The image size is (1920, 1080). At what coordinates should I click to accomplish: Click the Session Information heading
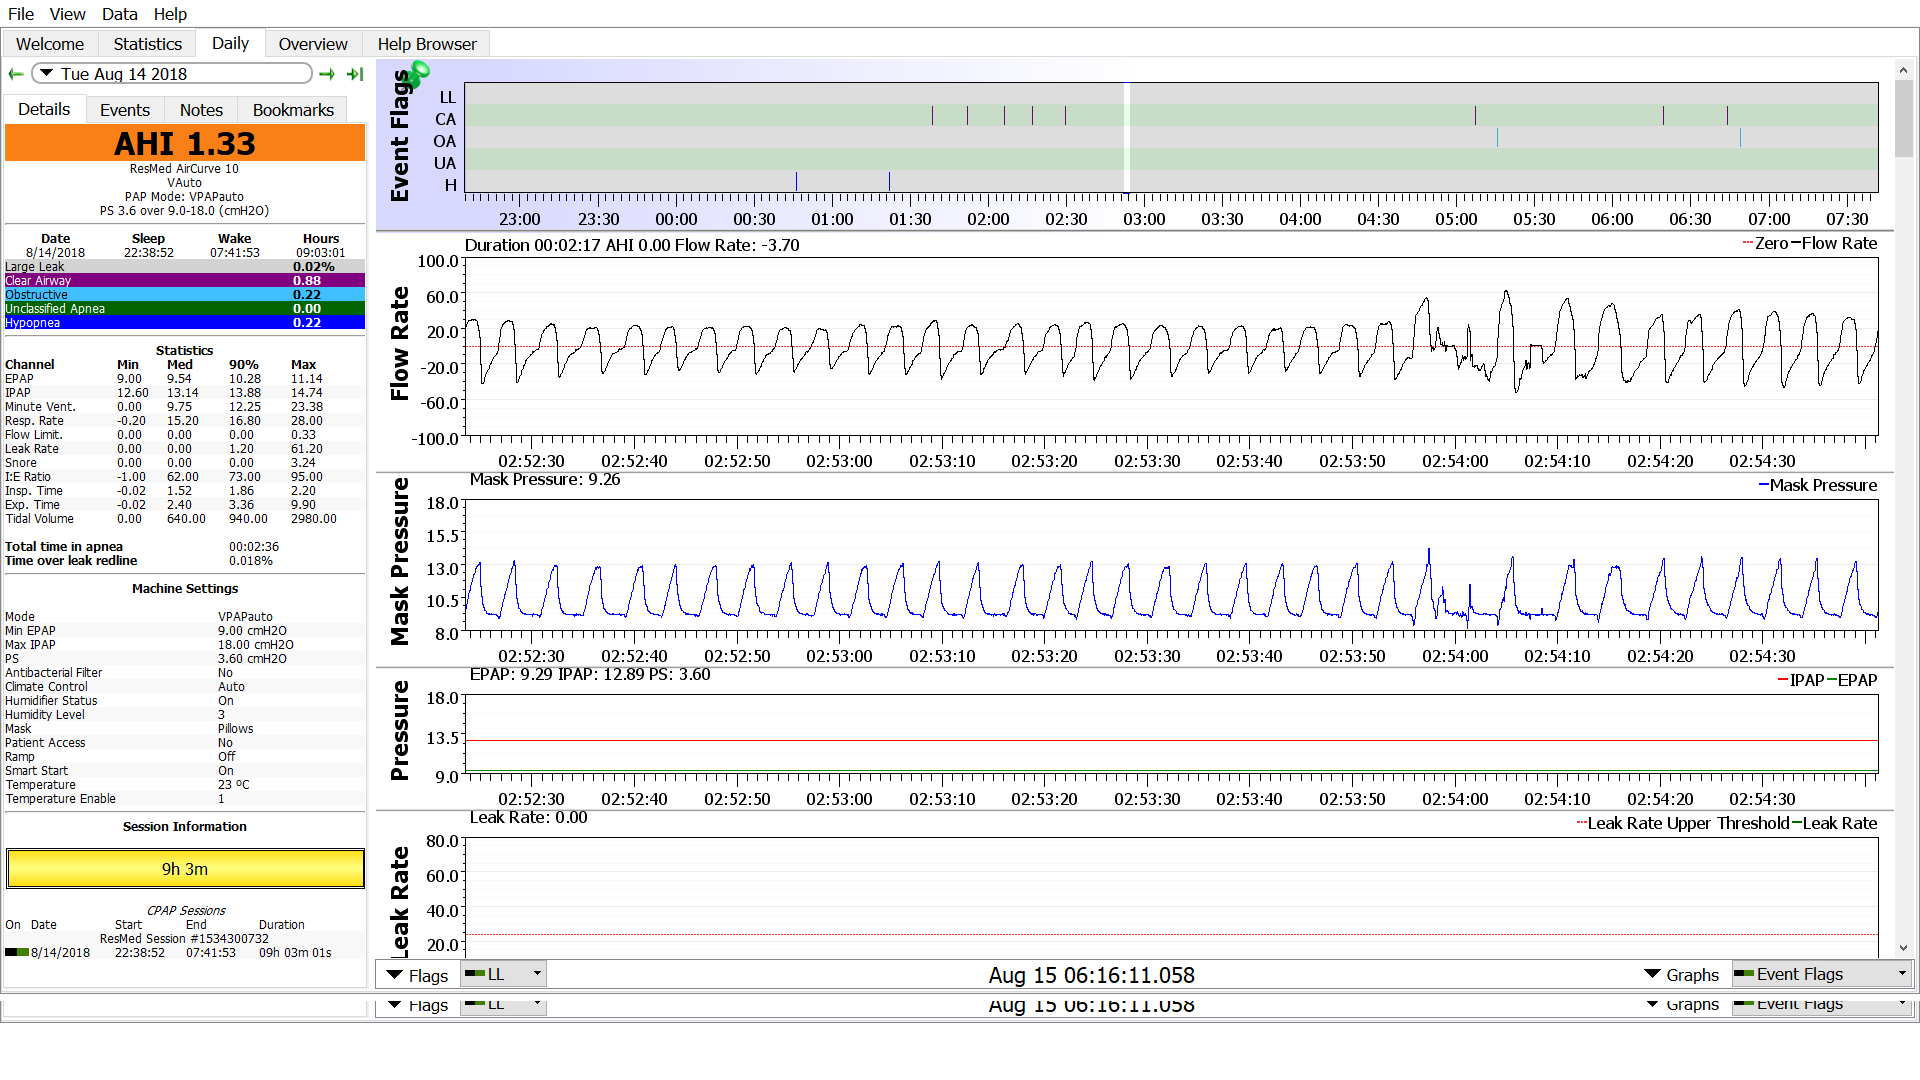click(185, 827)
